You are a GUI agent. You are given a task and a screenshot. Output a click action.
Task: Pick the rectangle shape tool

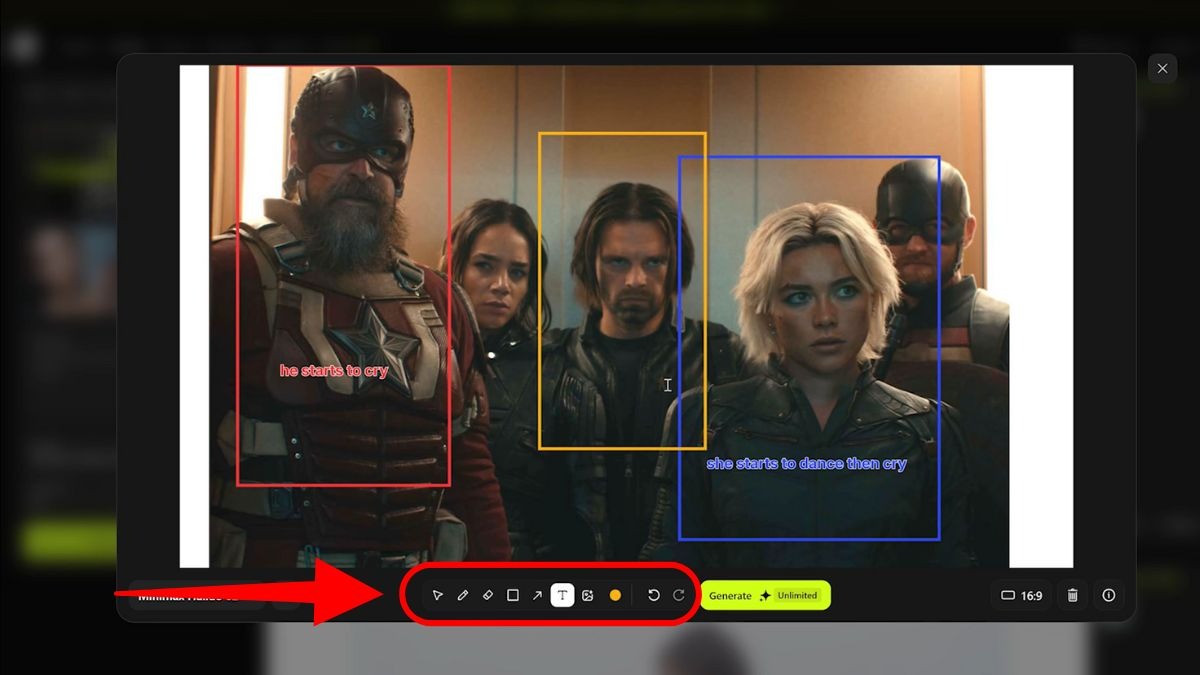[x=513, y=595]
